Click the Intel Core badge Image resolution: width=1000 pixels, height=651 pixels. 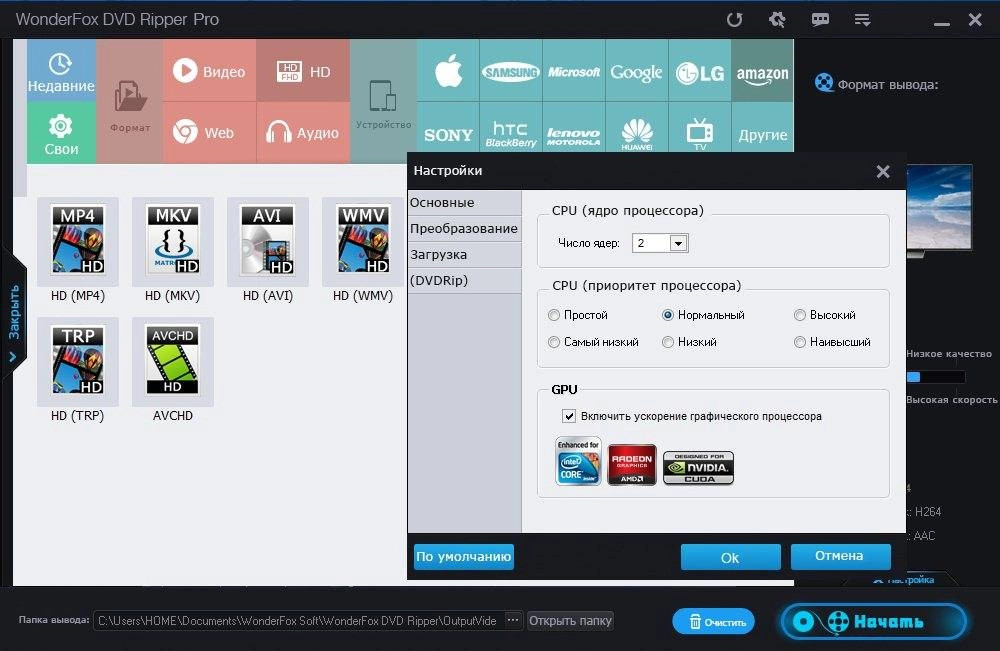pyautogui.click(x=578, y=461)
